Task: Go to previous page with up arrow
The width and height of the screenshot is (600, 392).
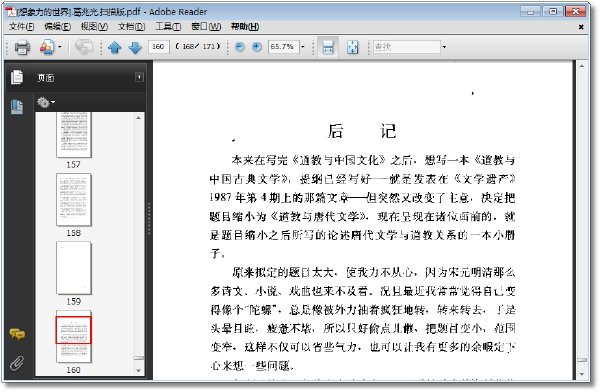Action: click(114, 47)
